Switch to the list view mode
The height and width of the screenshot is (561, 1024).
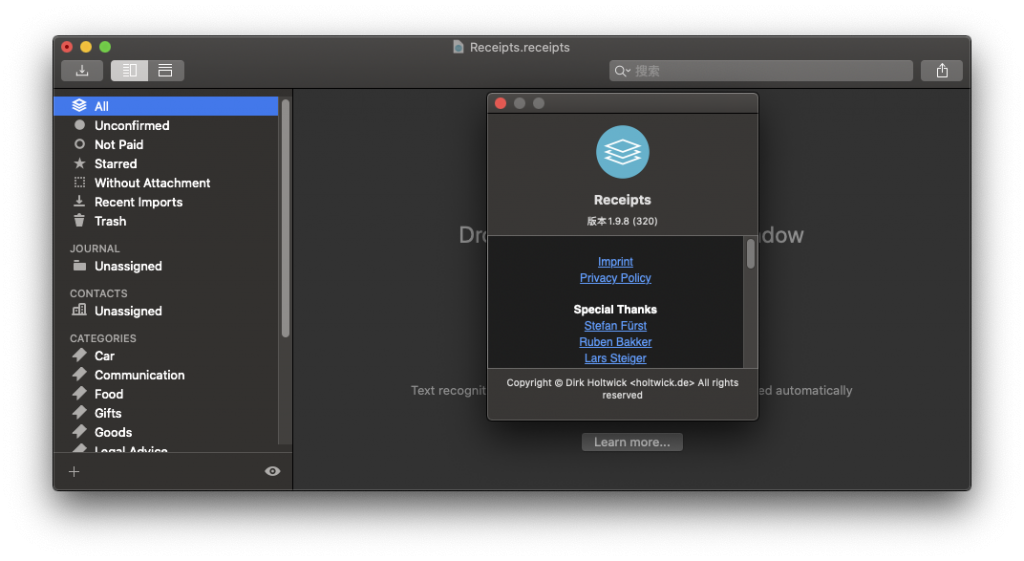(165, 71)
